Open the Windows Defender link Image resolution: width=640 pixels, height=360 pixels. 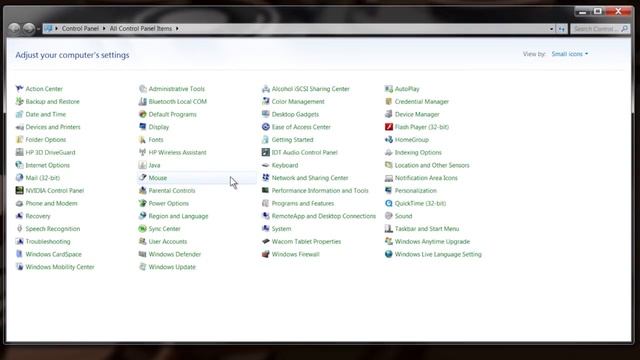174,254
